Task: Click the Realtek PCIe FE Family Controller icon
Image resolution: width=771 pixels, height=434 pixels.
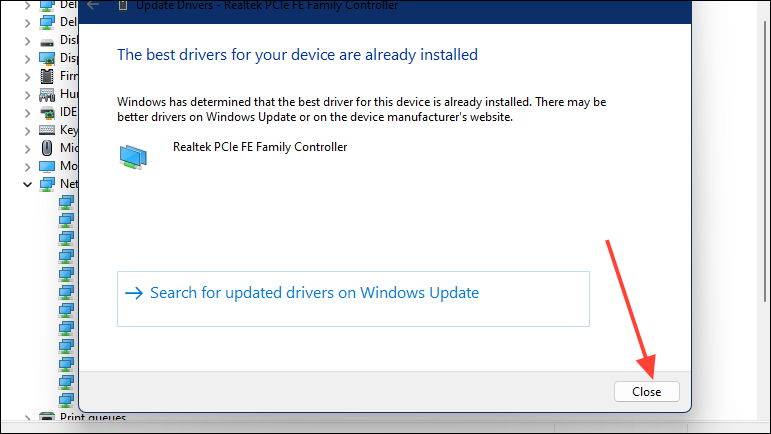Action: click(x=133, y=157)
